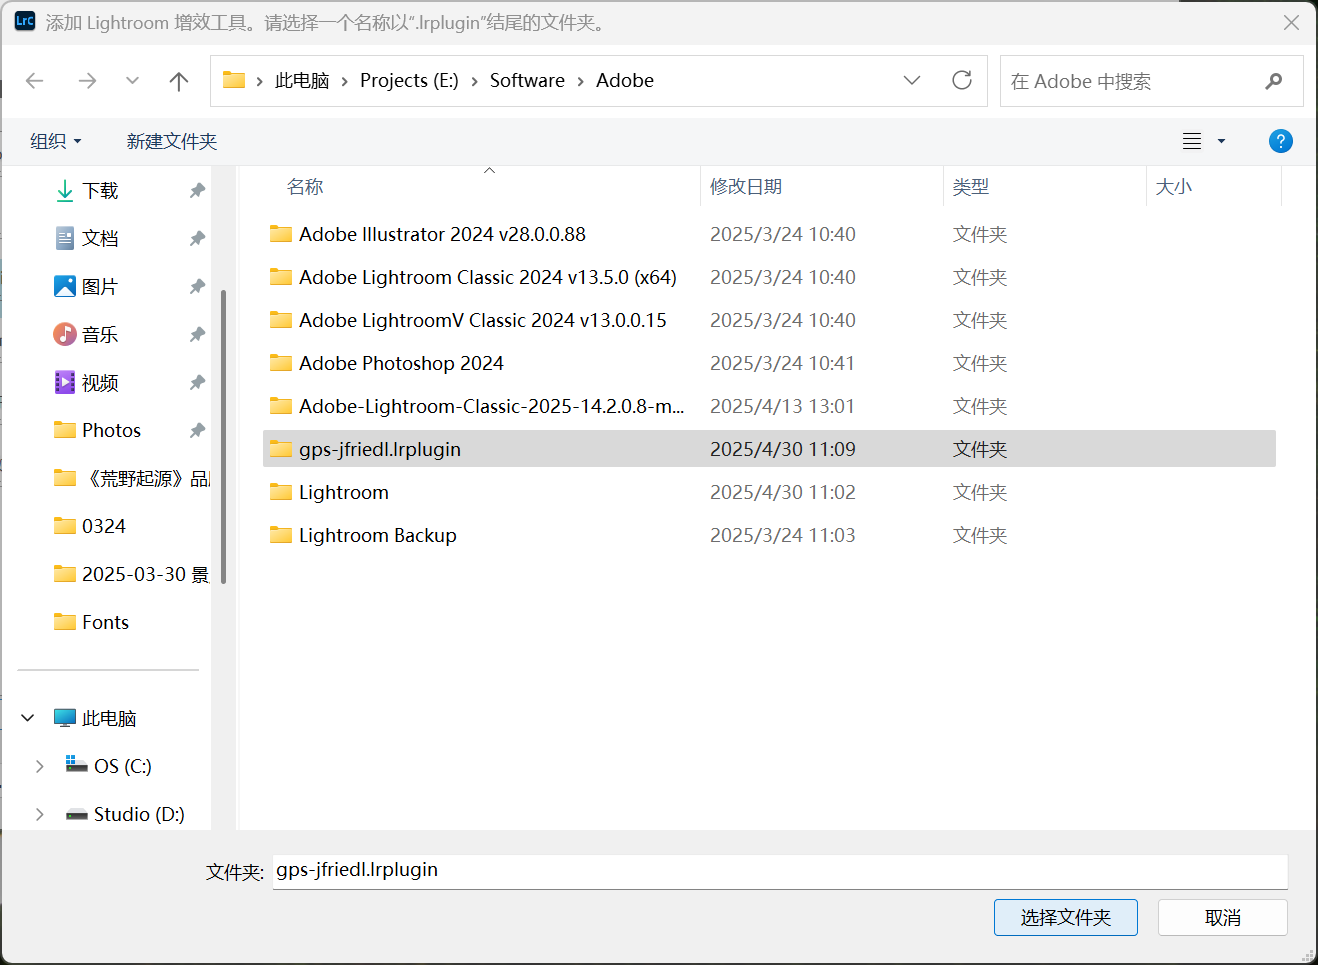Open Fonts folder in sidebar
1318x965 pixels.
tap(105, 622)
